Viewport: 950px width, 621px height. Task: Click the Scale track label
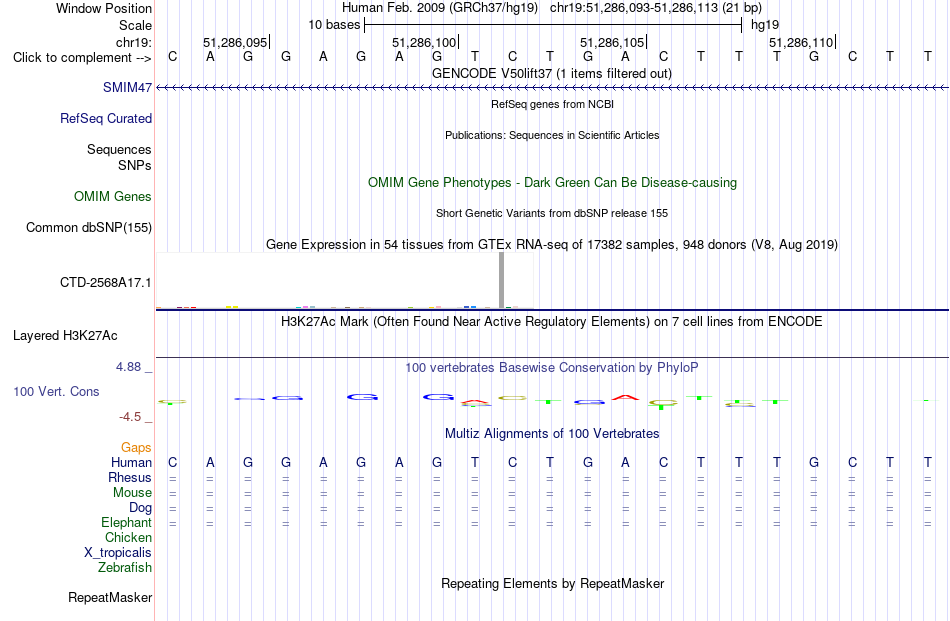(135, 25)
